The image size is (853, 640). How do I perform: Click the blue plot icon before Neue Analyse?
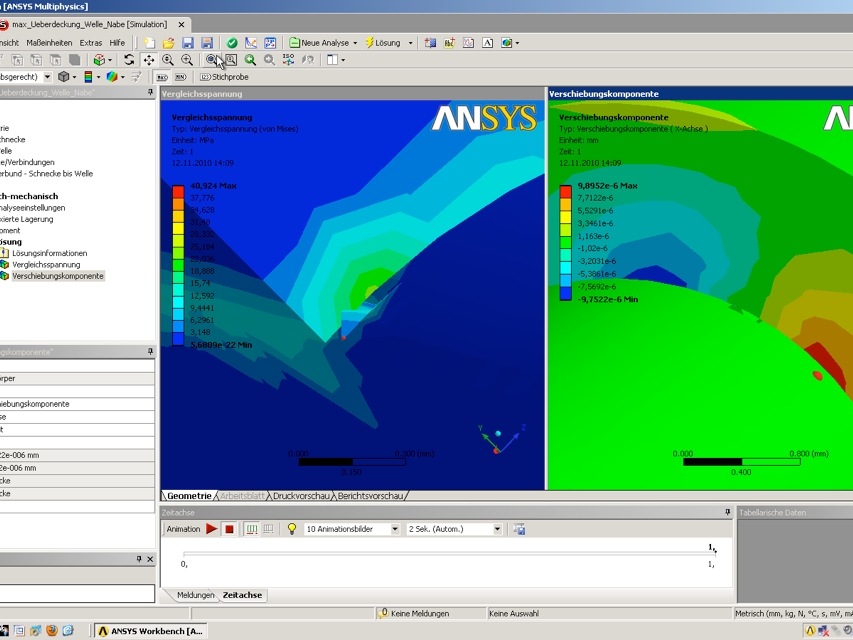[x=270, y=43]
